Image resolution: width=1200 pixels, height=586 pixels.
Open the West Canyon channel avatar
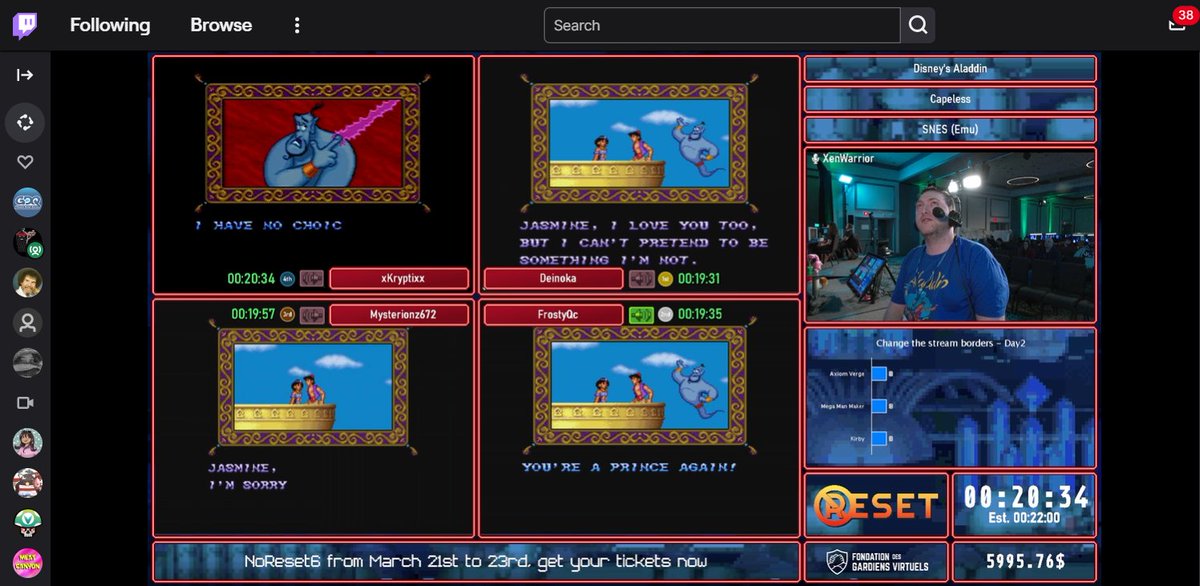27,563
